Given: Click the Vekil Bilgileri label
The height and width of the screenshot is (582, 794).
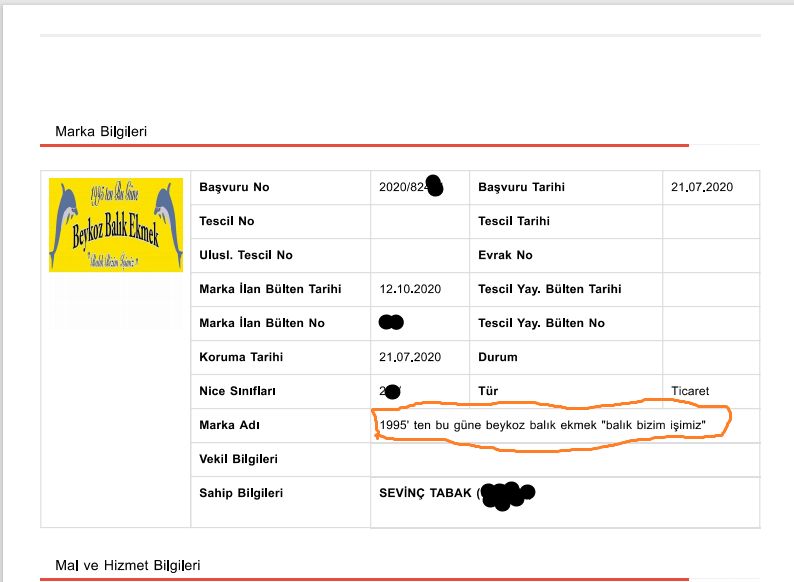Looking at the screenshot, I should [x=239, y=458].
